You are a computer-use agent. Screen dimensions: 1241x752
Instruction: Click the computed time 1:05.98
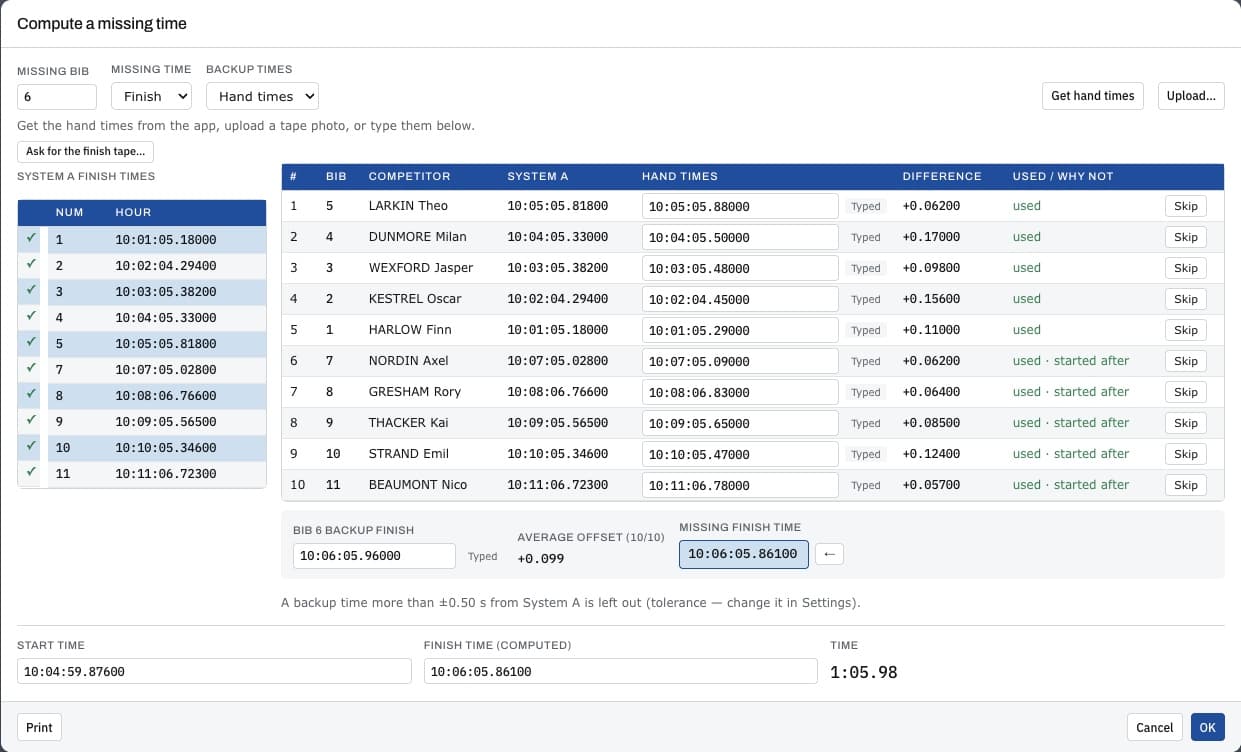click(x=864, y=672)
